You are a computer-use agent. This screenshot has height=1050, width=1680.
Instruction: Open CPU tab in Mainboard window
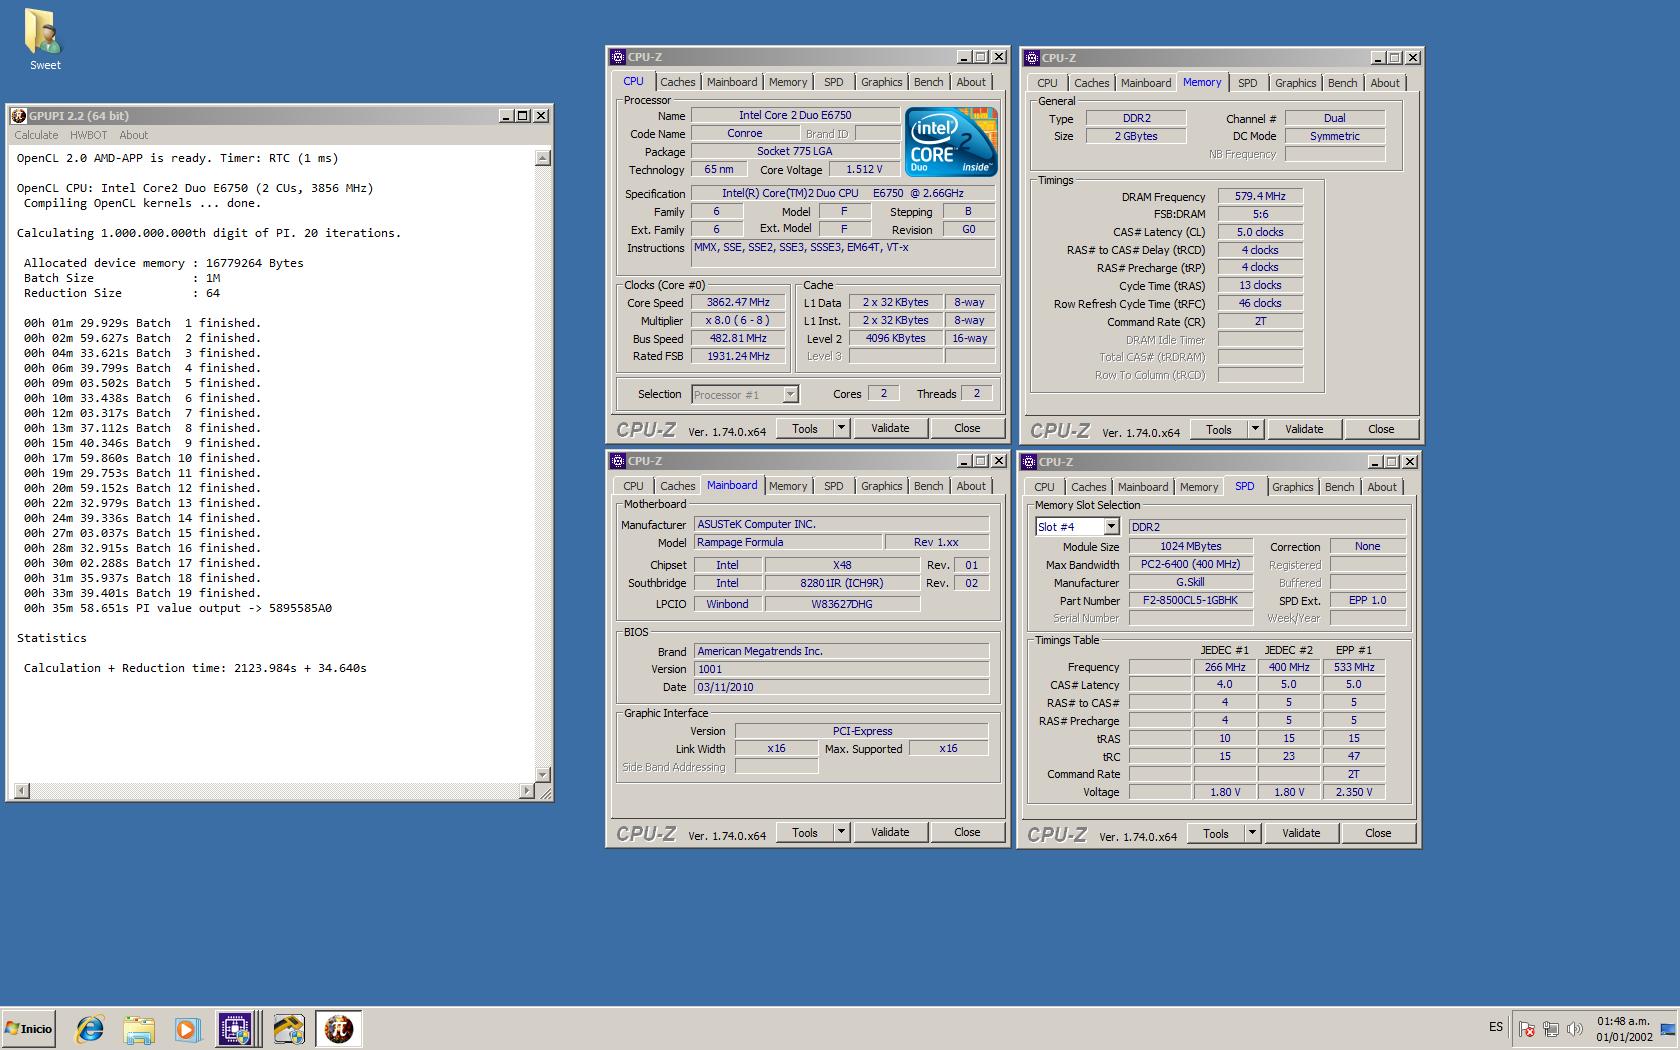tap(633, 486)
